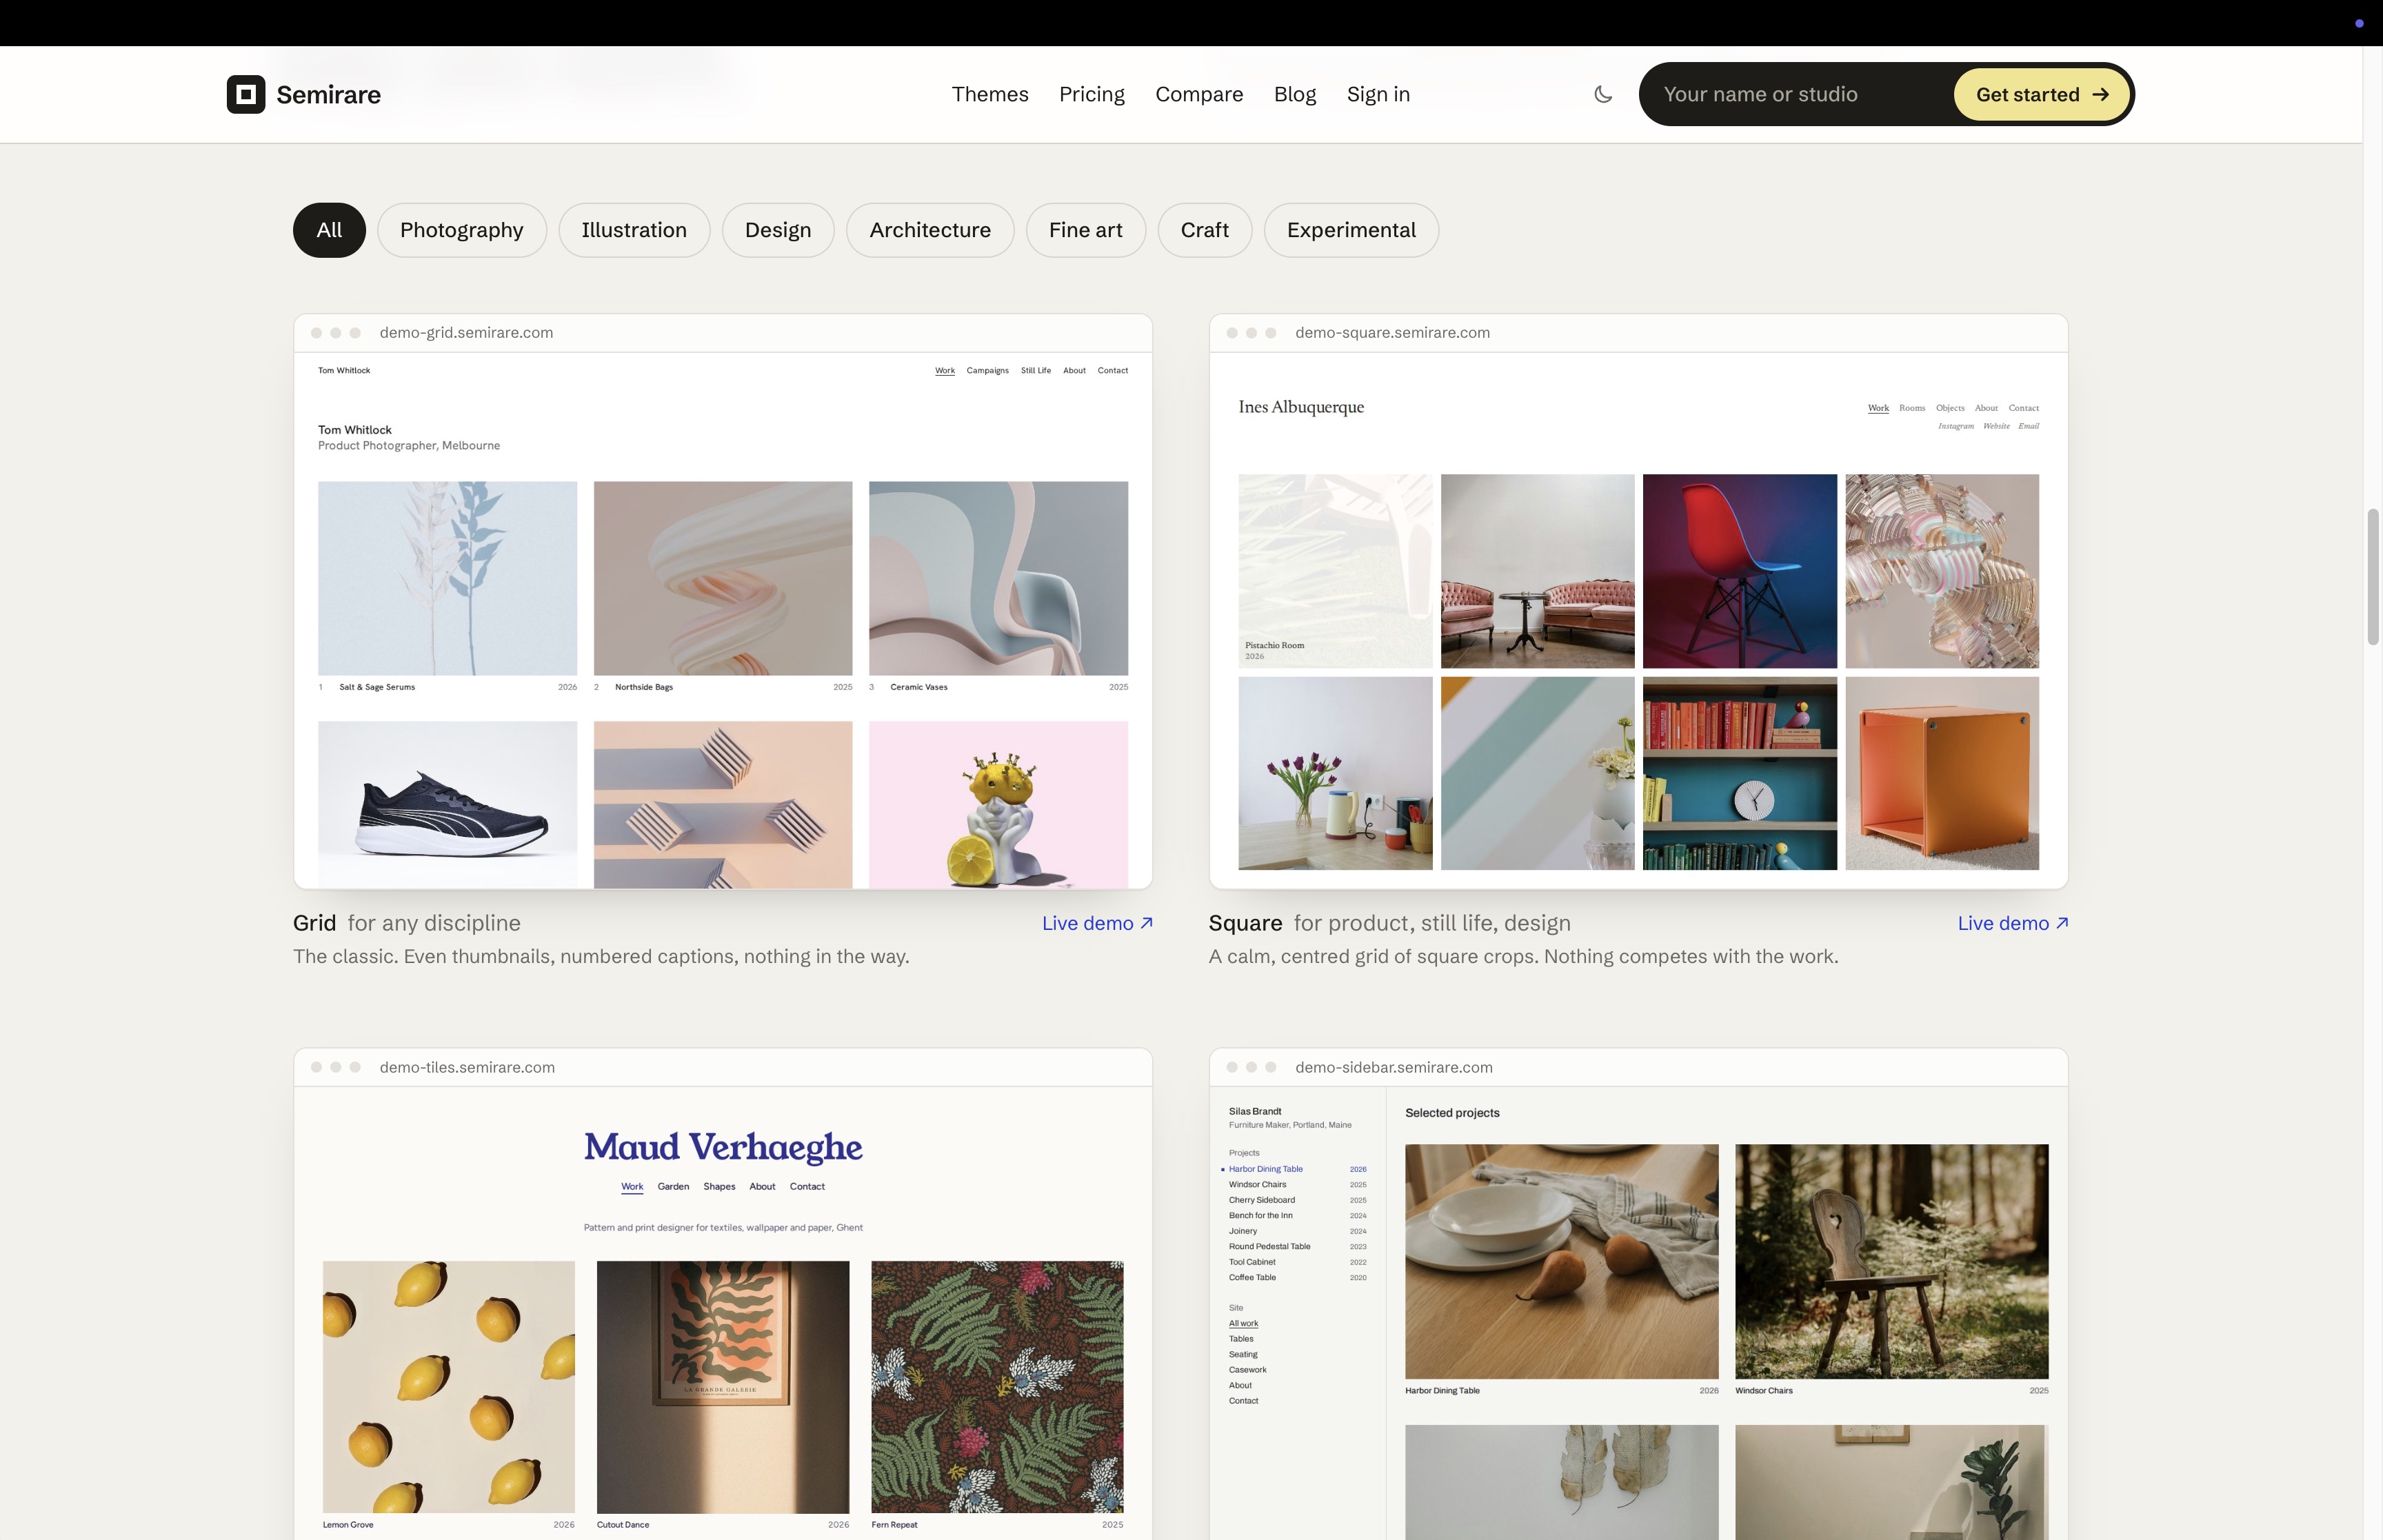Click the black sneaker product thumbnail
This screenshot has width=2383, height=1540.
coord(448,804)
